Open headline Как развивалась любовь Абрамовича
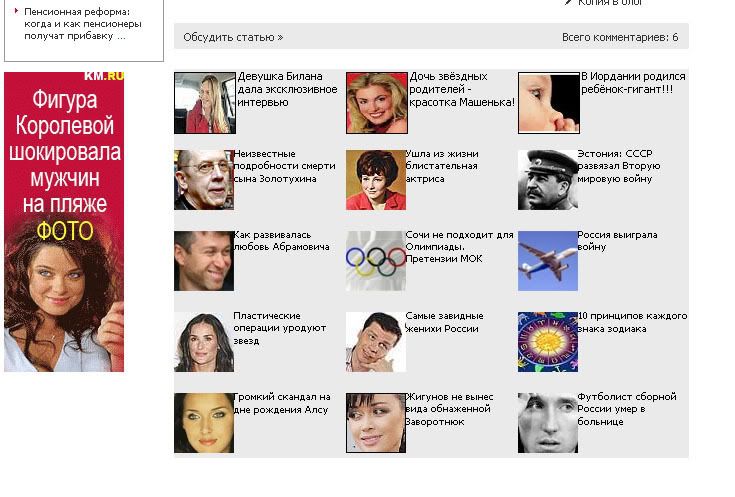Screen dimensions: 735x497 click(x=282, y=241)
